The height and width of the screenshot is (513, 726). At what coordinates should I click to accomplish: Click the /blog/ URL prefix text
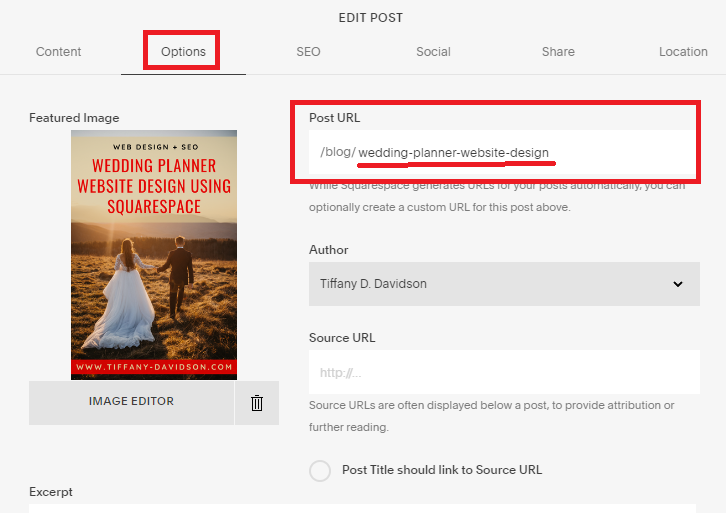pyautogui.click(x=338, y=152)
